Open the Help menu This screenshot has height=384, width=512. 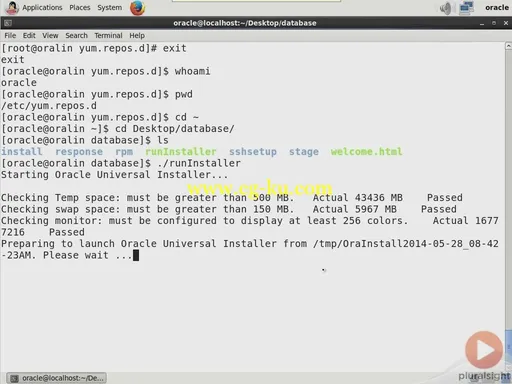(137, 35)
